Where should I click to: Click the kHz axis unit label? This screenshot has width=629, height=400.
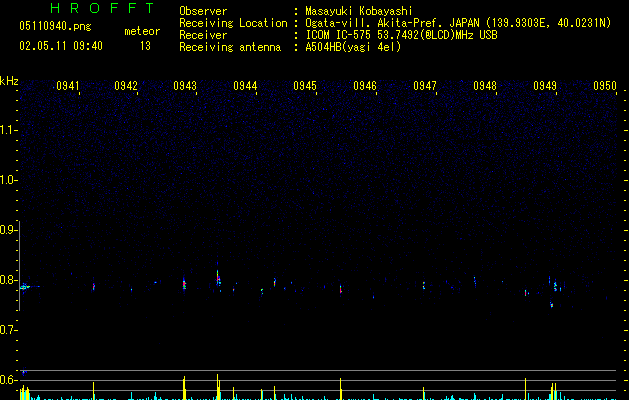pos(9,81)
